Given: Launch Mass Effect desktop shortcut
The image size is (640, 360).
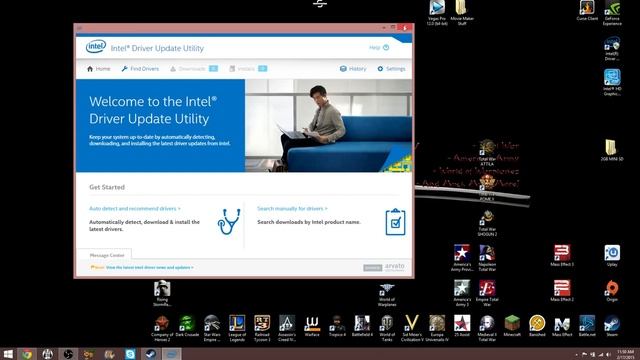Looking at the screenshot, I should click(562, 326).
